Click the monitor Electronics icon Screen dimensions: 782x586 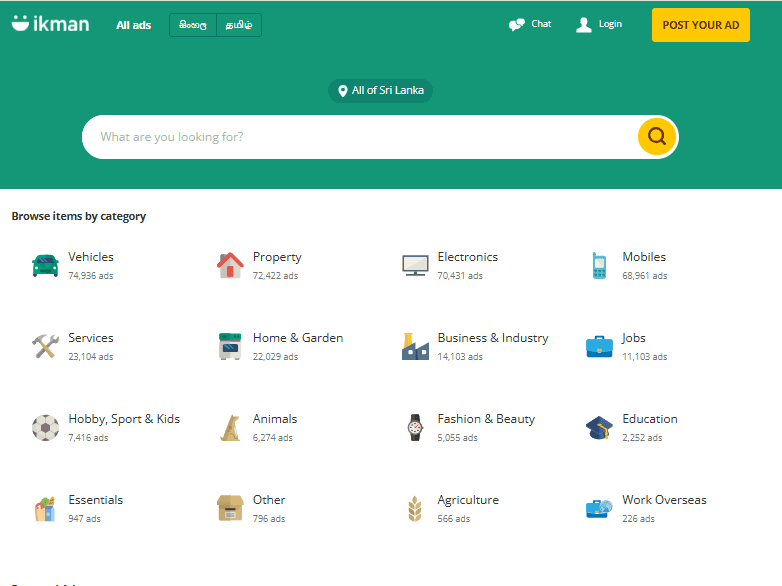point(415,265)
